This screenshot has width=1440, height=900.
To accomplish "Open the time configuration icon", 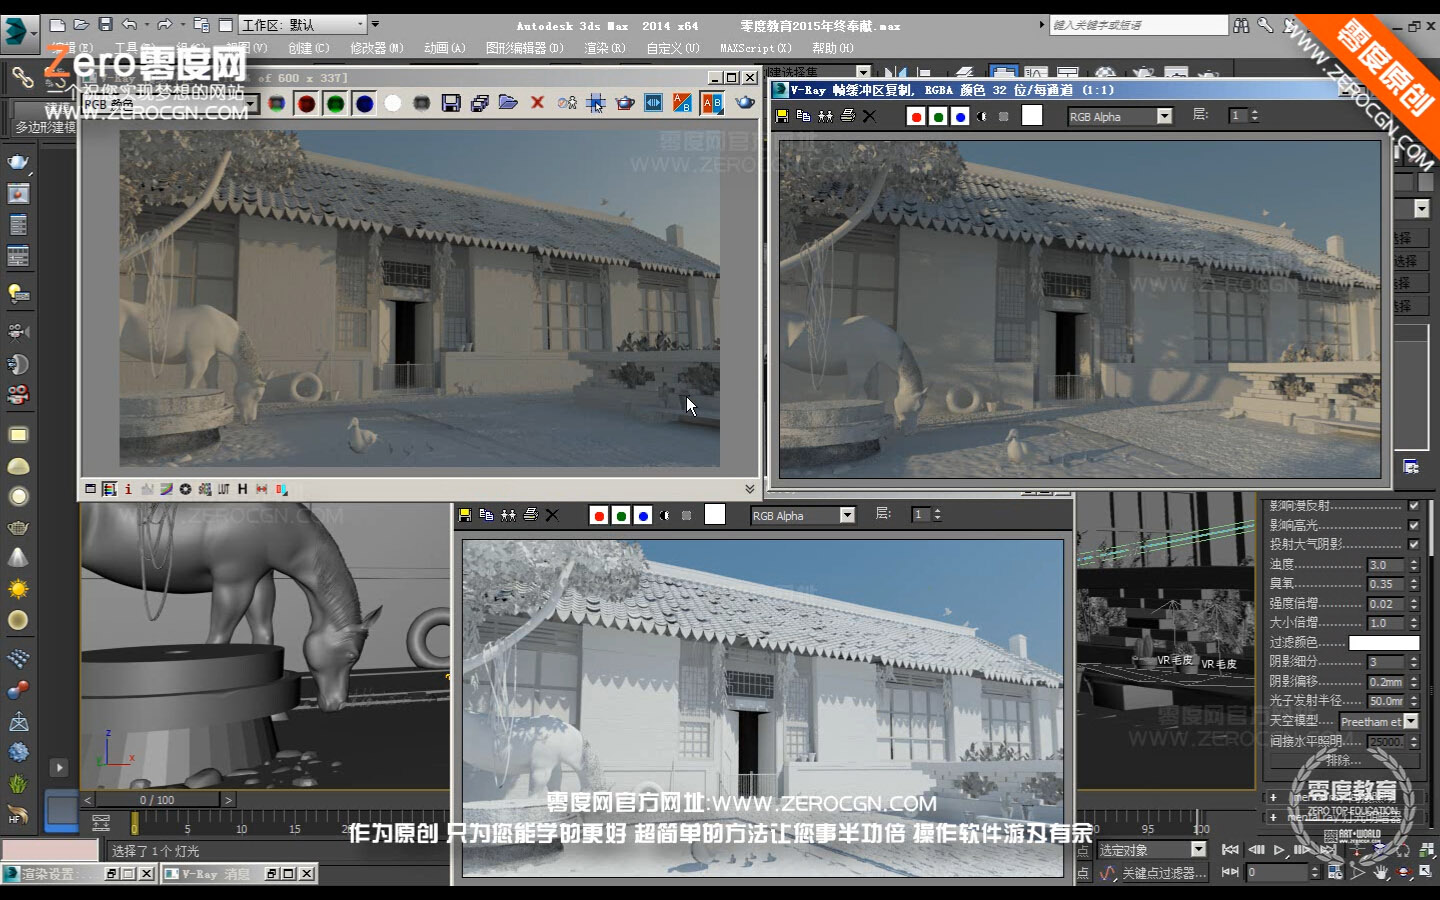I will click(x=1335, y=873).
